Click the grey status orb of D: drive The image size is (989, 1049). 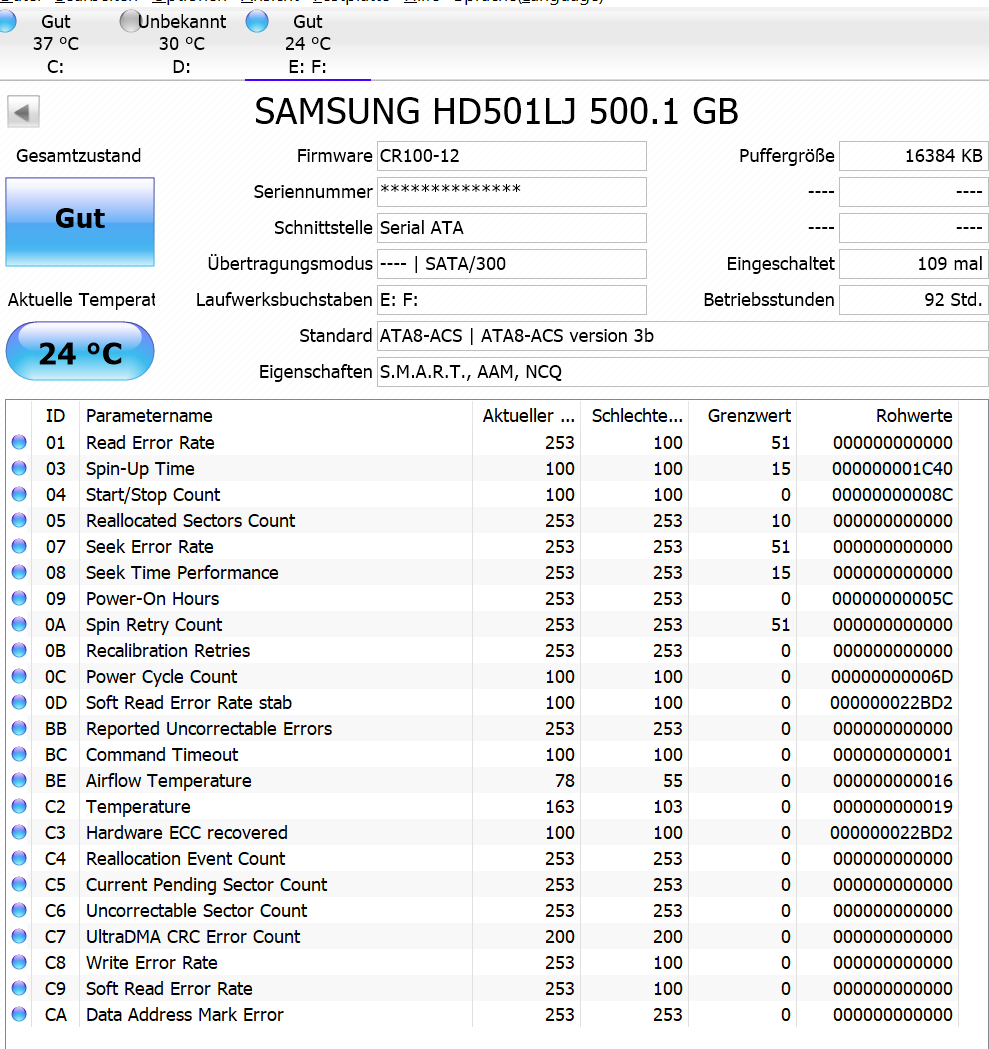130,22
